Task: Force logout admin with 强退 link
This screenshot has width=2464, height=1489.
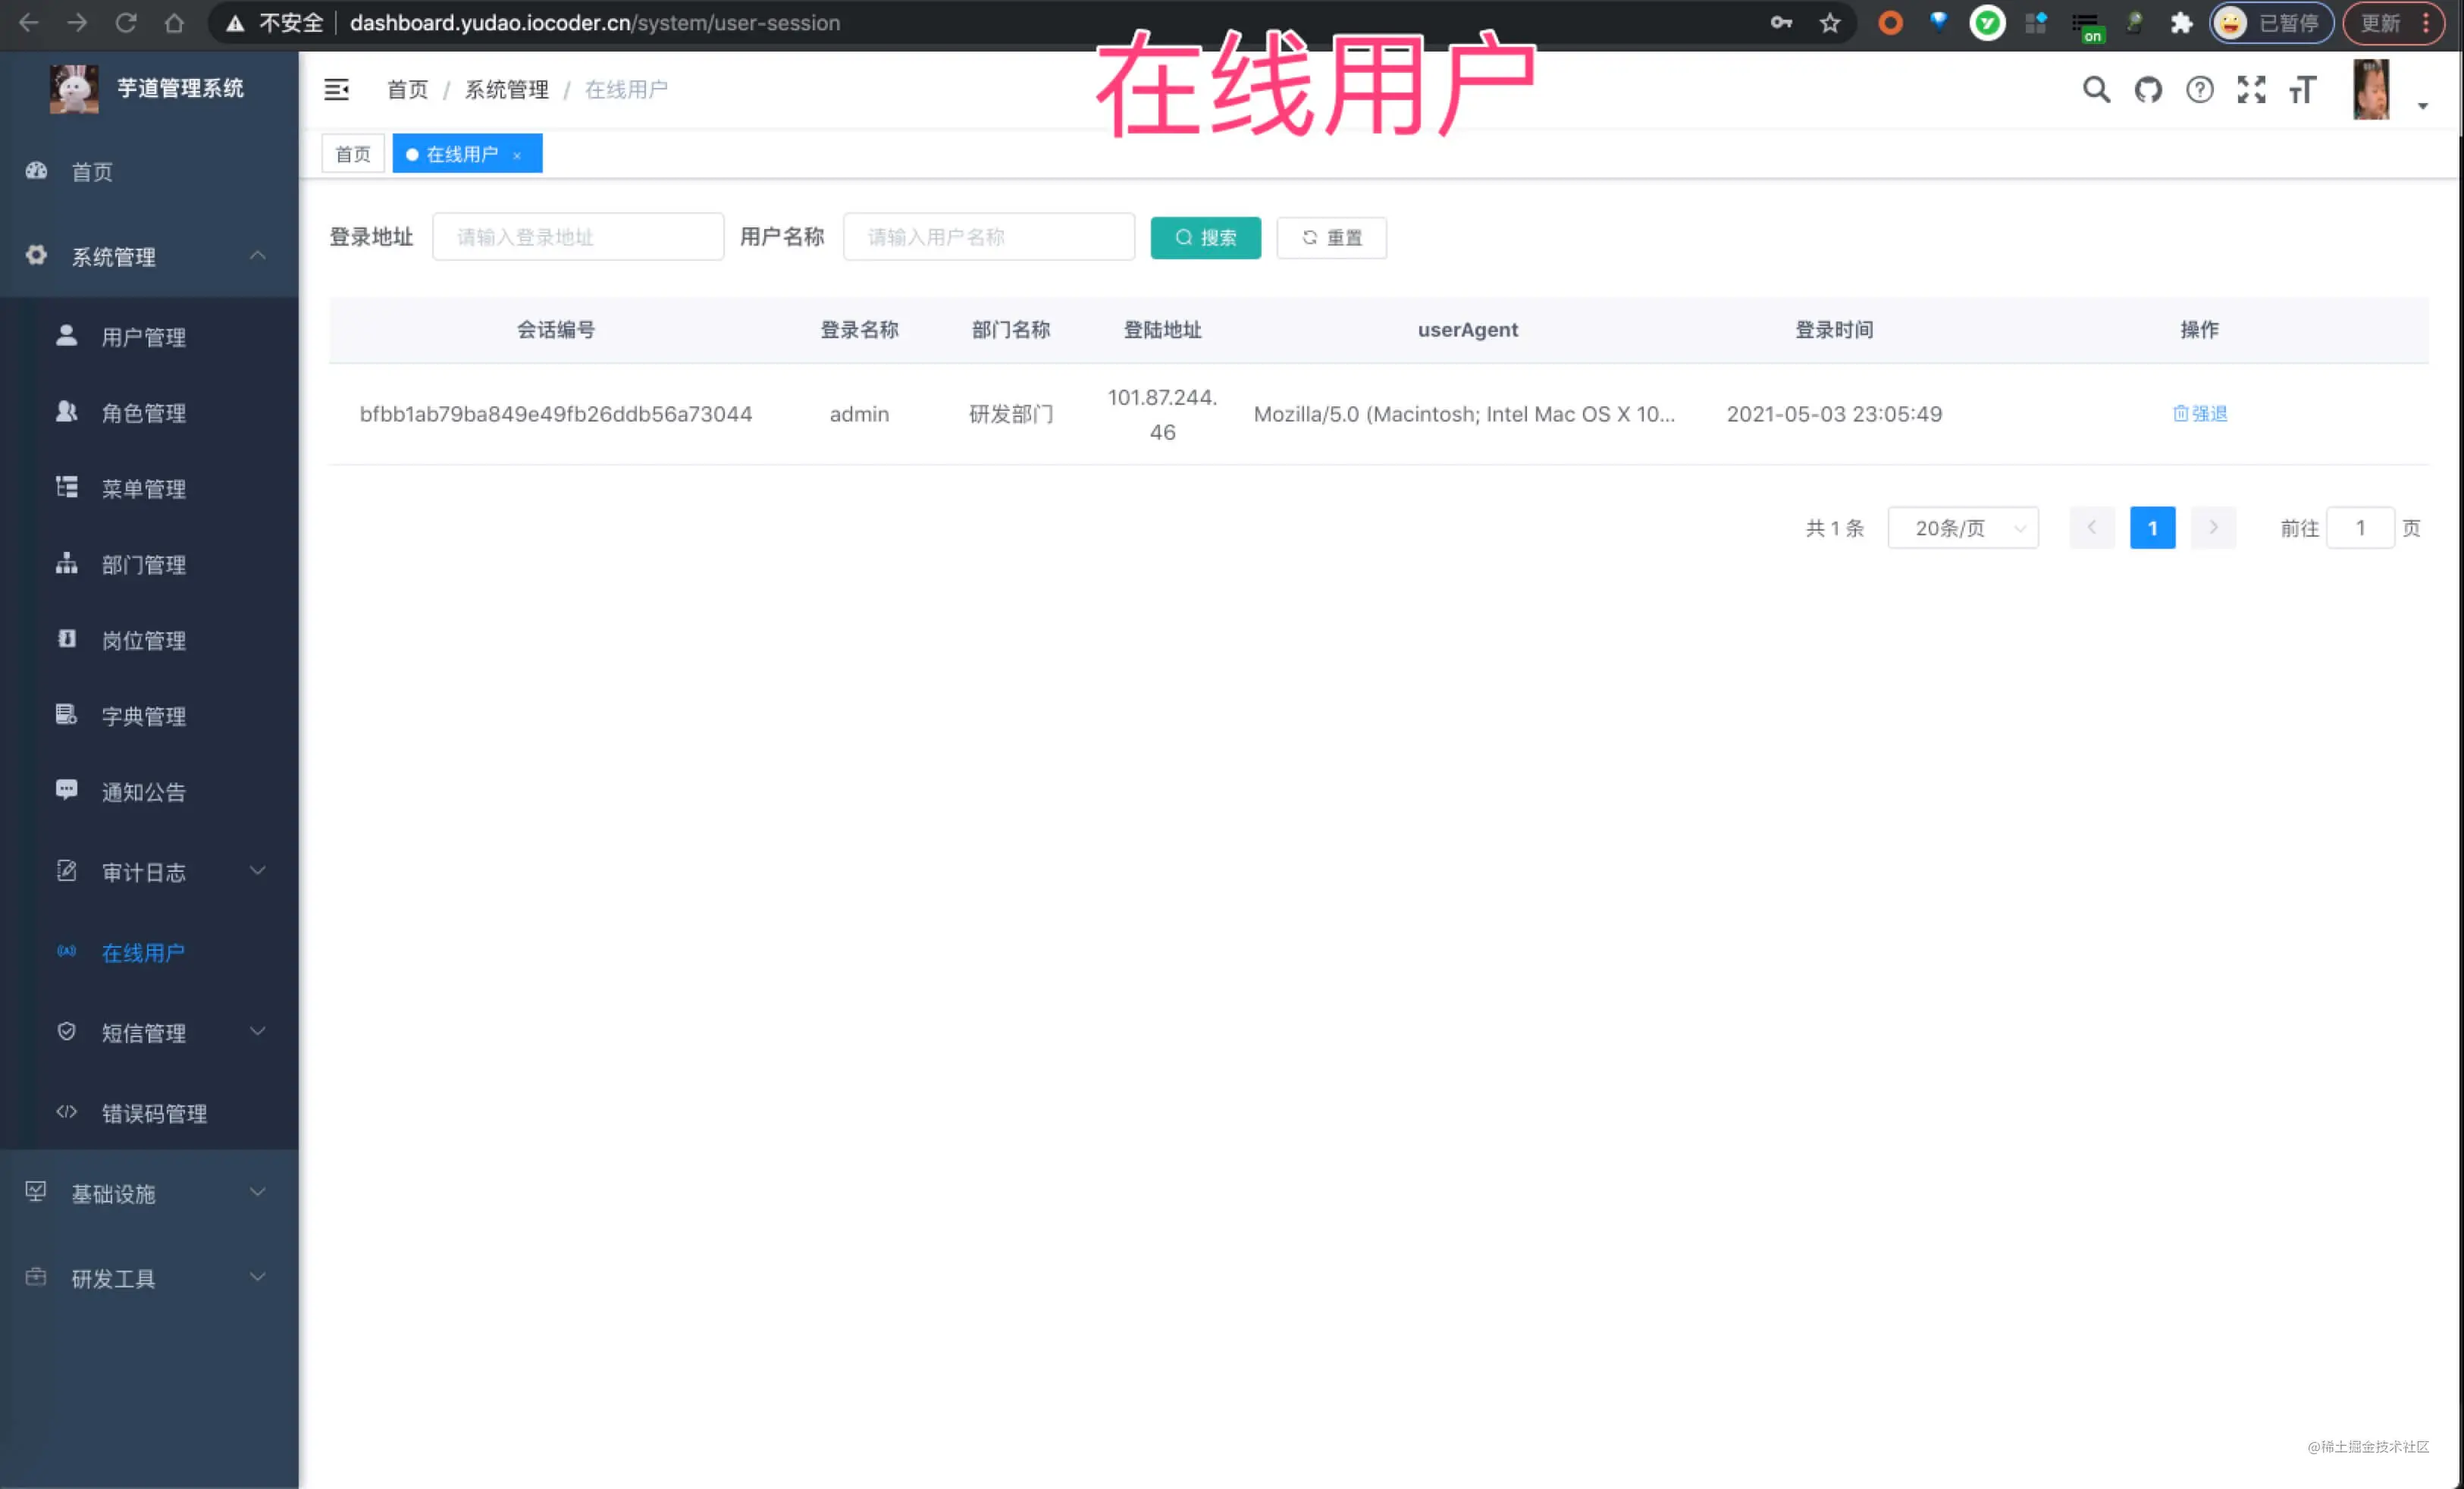Action: [x=2199, y=414]
